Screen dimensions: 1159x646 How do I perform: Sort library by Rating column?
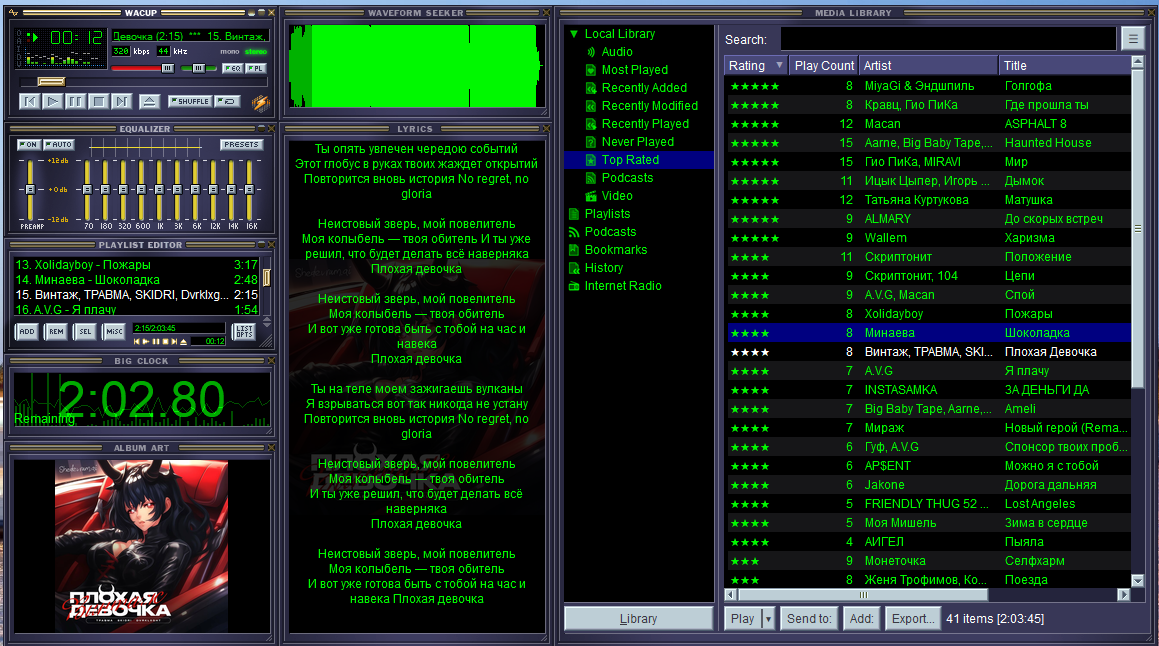[x=755, y=66]
